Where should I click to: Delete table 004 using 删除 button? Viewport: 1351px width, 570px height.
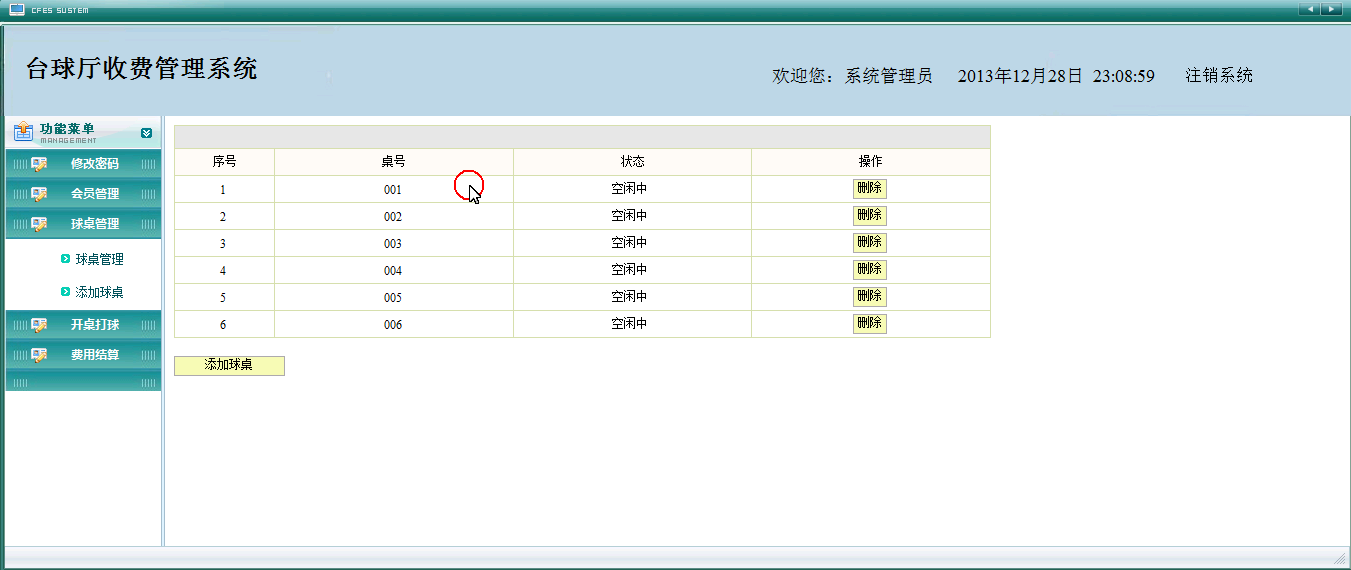click(870, 269)
